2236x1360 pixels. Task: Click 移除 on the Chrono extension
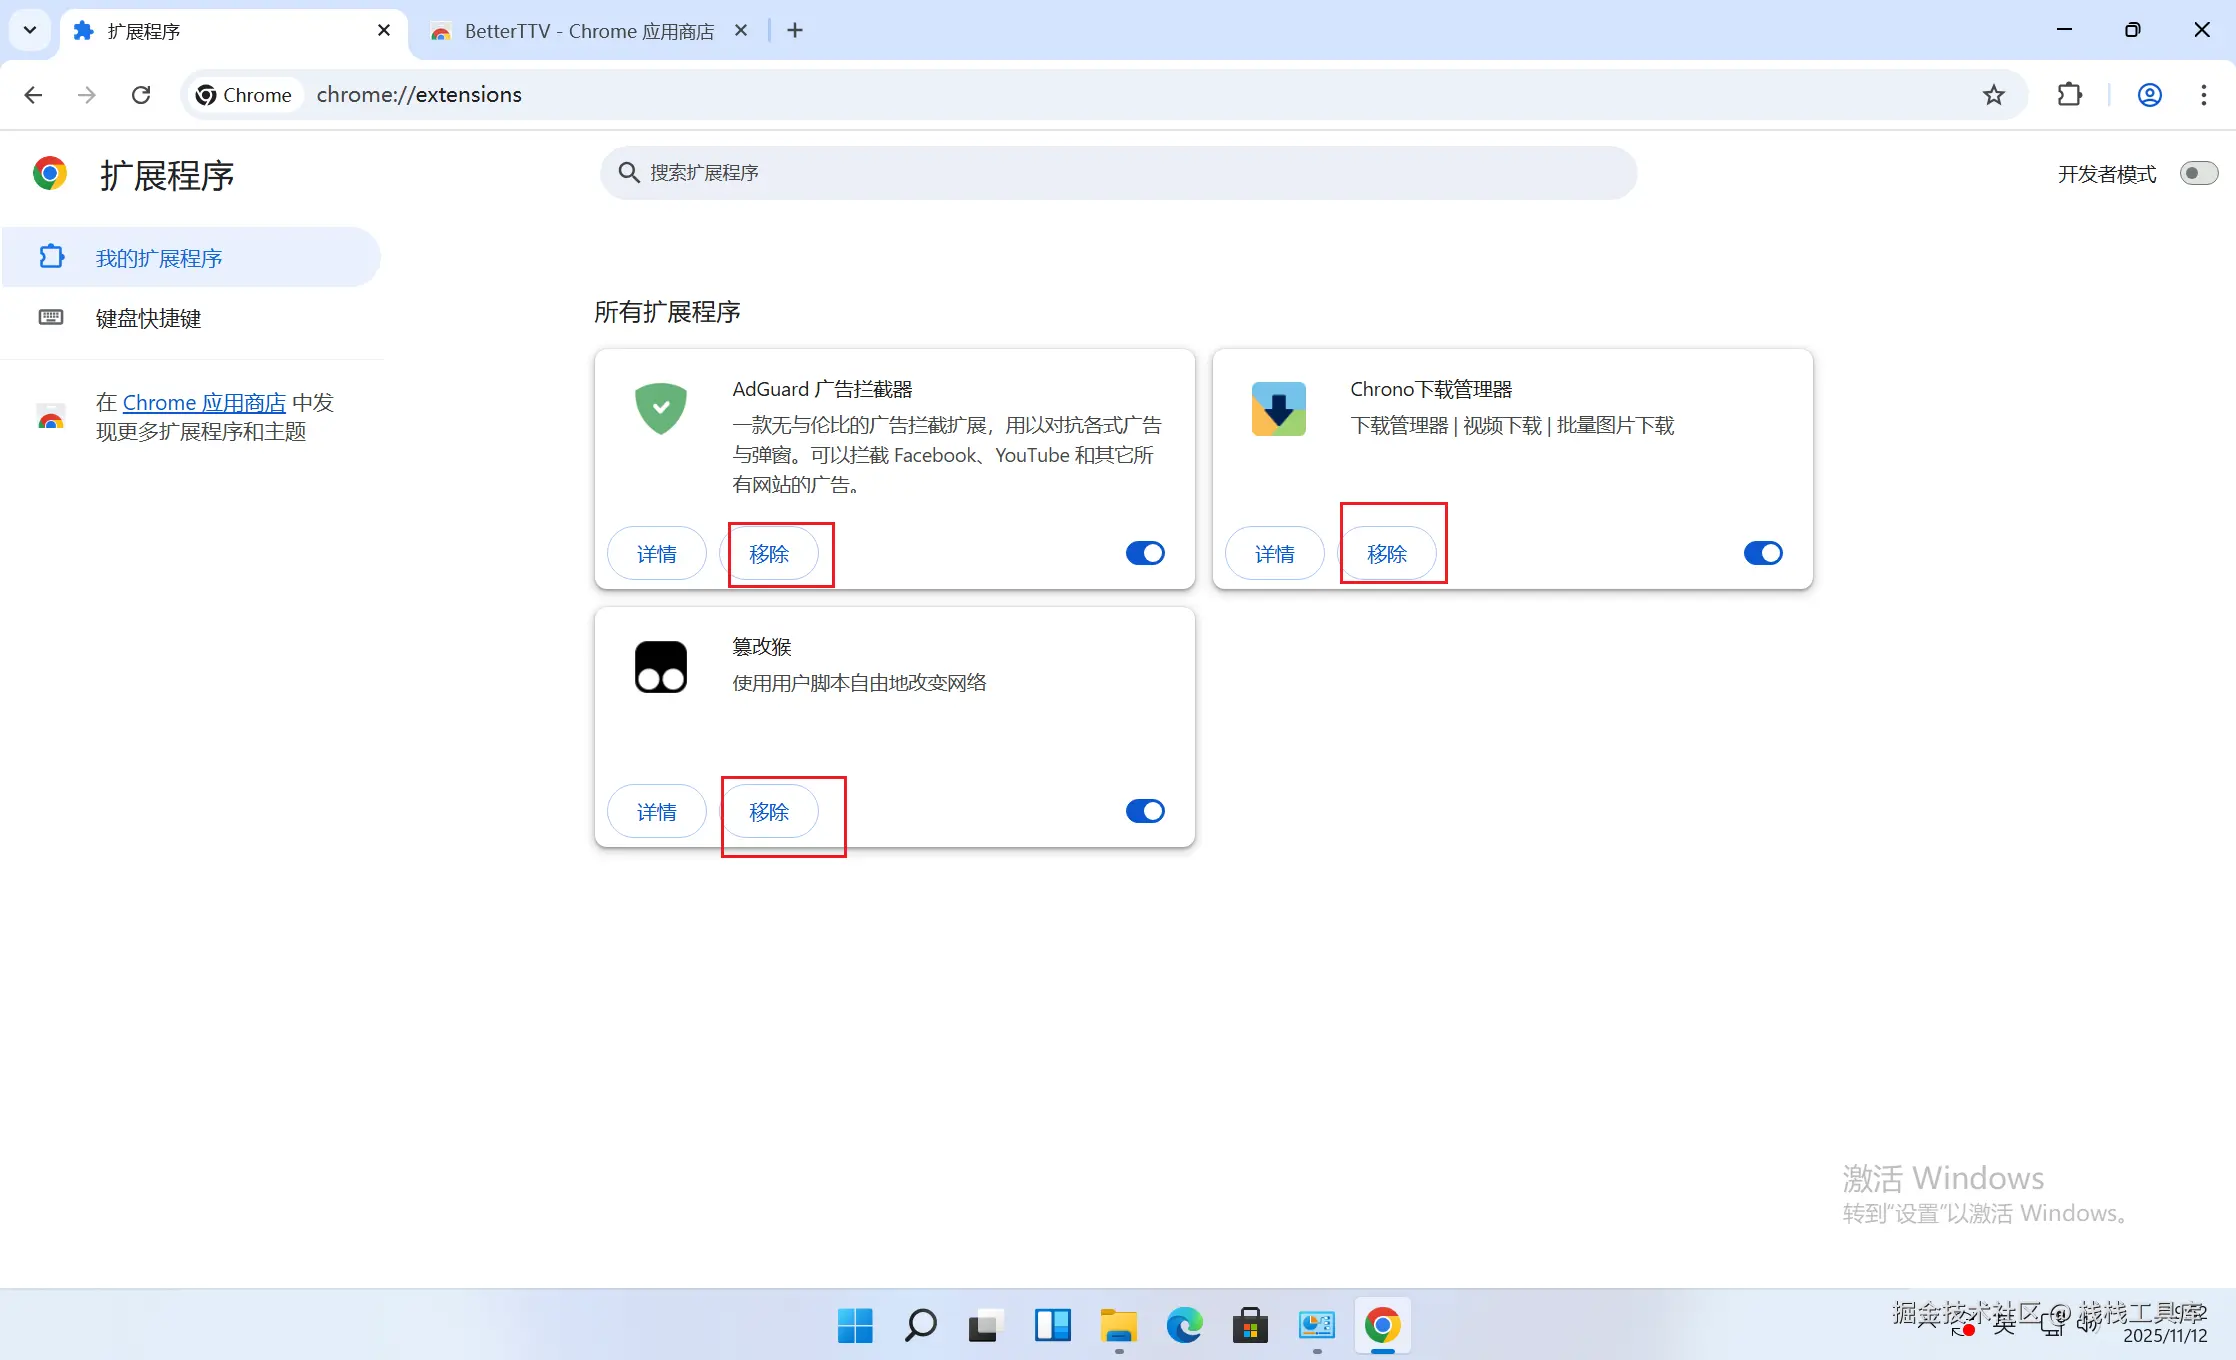pyautogui.click(x=1386, y=554)
